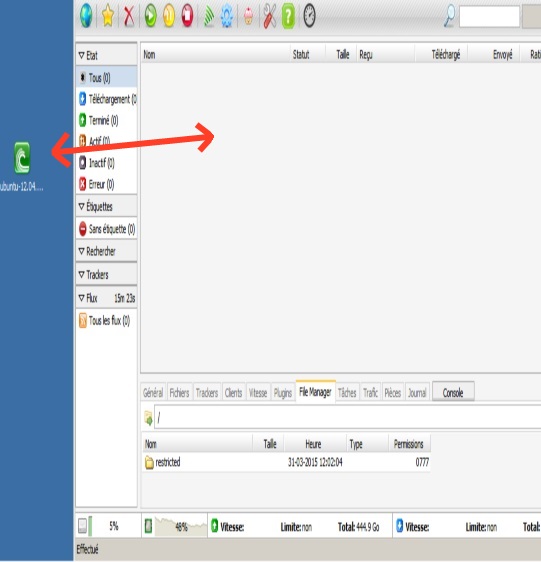This screenshot has height=562, width=541.
Task: Start torrent with green play icon
Action: pos(151,16)
